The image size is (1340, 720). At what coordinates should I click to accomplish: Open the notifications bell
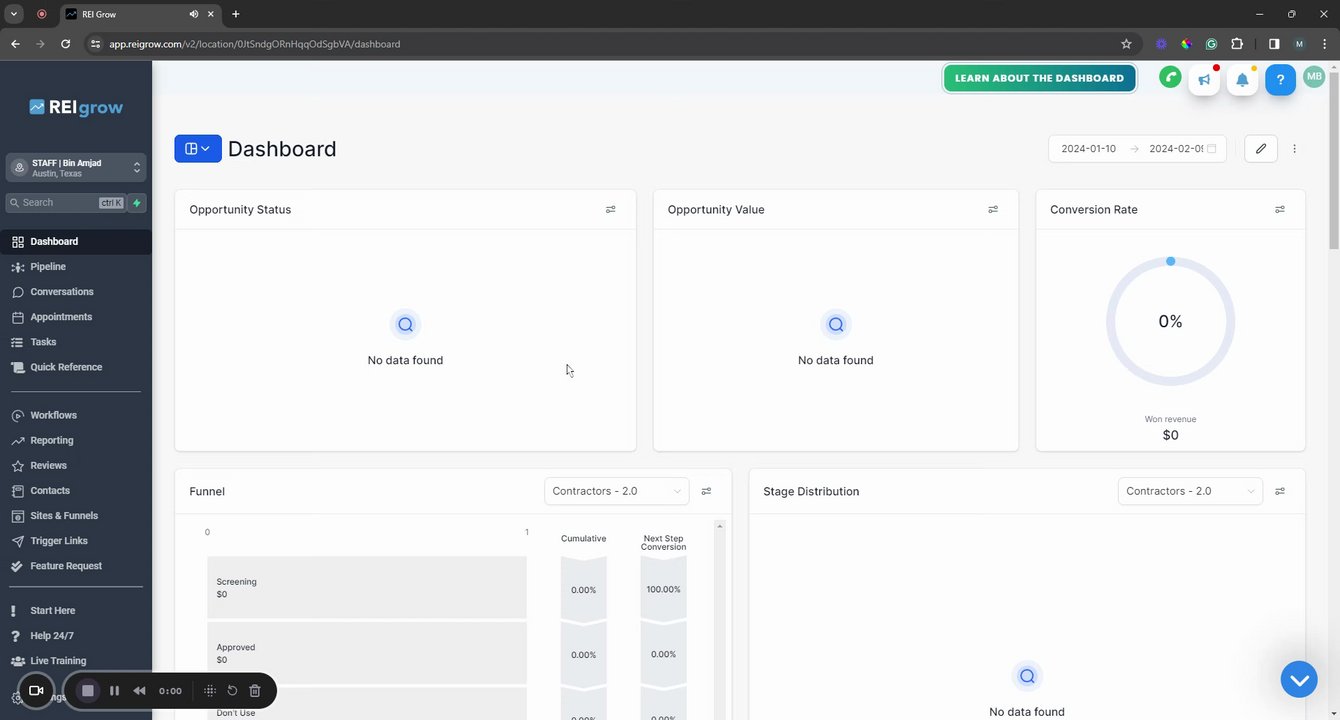pos(1242,80)
